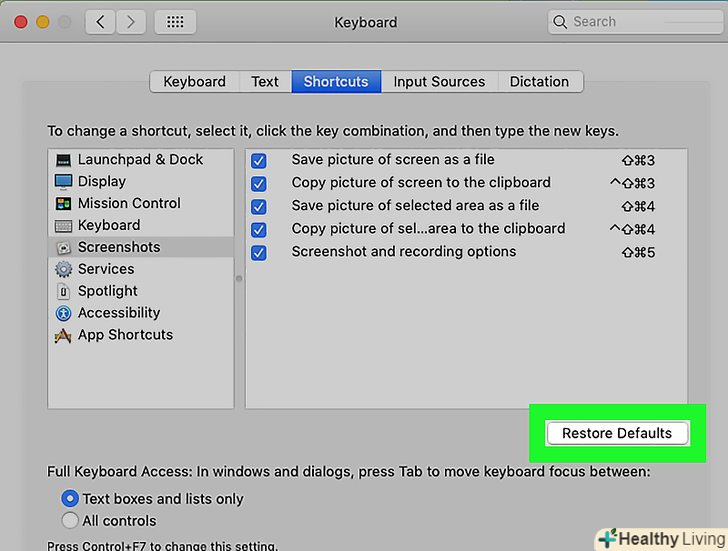Switch to the Input Sources tab
The image size is (728, 551).
coord(439,82)
